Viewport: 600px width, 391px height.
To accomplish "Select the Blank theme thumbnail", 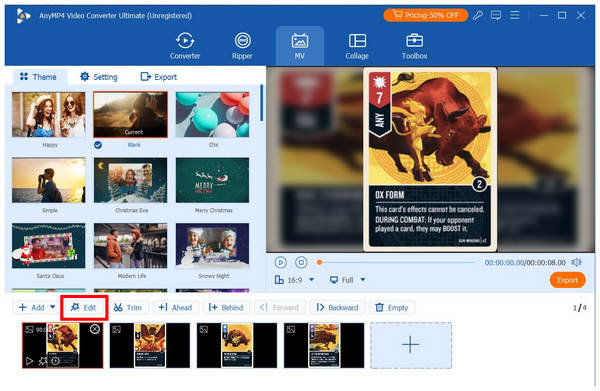I will (130, 114).
